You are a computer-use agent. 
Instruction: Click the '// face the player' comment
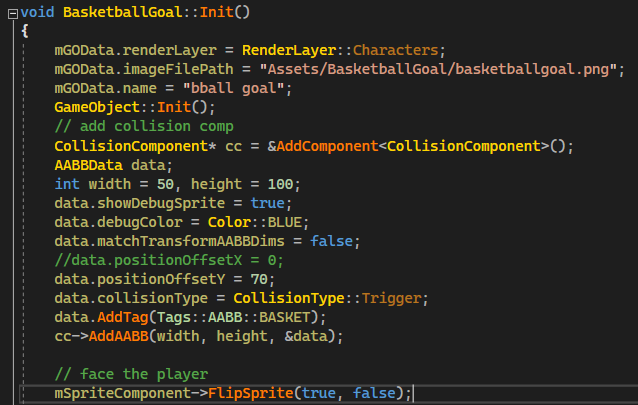tap(131, 374)
